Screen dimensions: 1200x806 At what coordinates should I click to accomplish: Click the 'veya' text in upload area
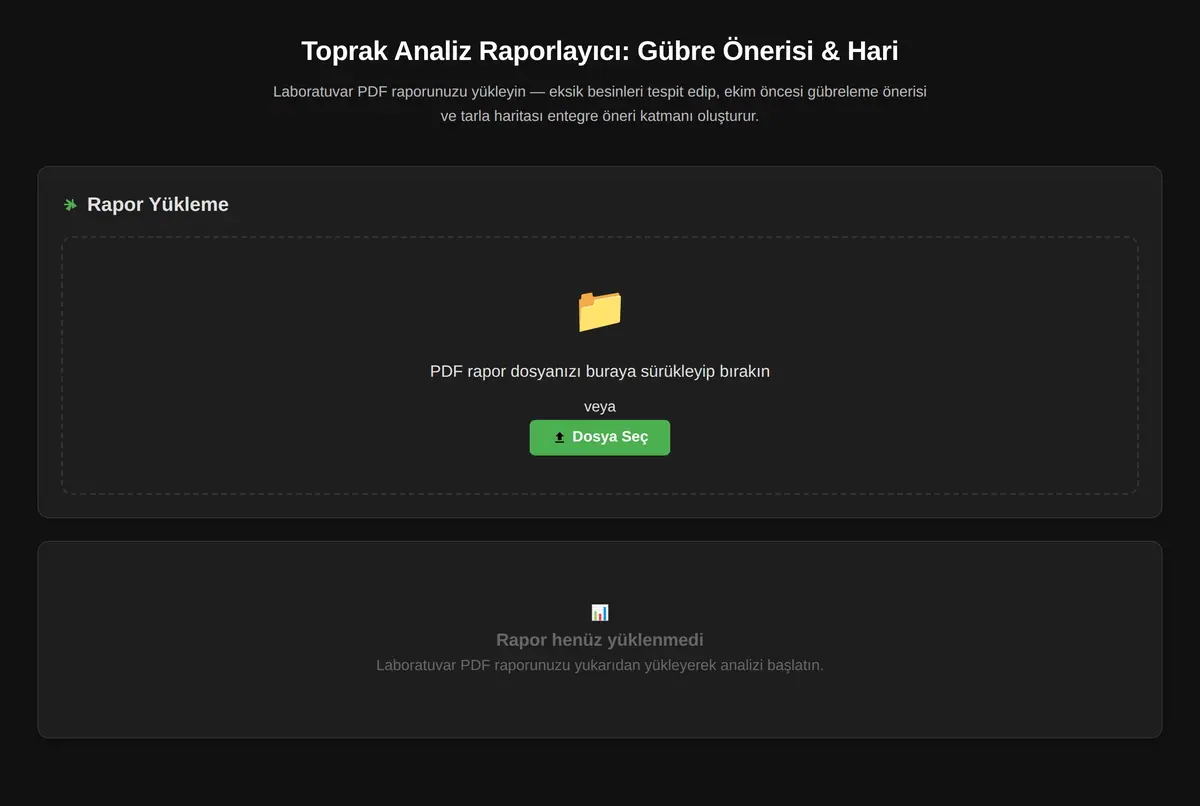point(600,407)
